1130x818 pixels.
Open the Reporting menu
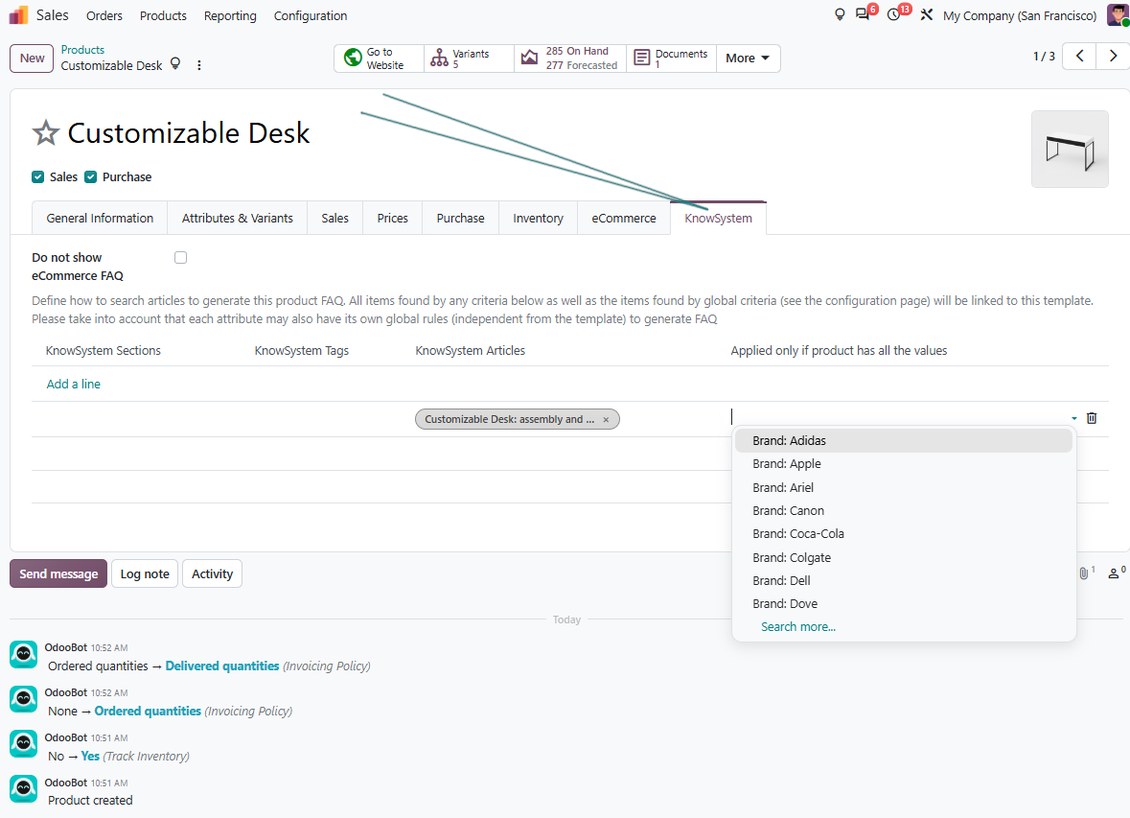click(x=230, y=15)
